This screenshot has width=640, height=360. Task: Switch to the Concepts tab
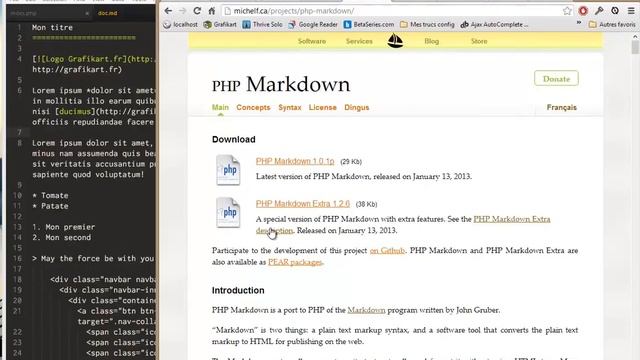pos(253,107)
